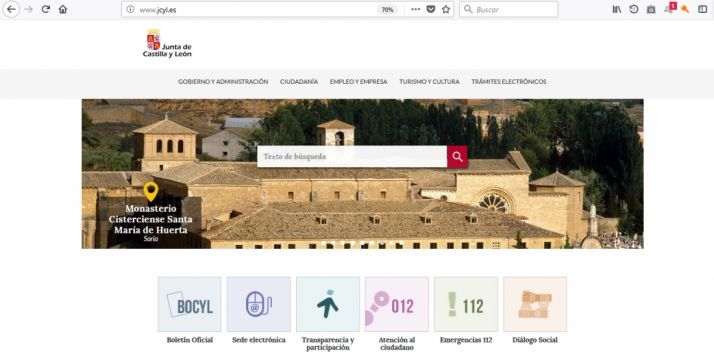Reset the 70% zoom level indicator

click(x=387, y=10)
